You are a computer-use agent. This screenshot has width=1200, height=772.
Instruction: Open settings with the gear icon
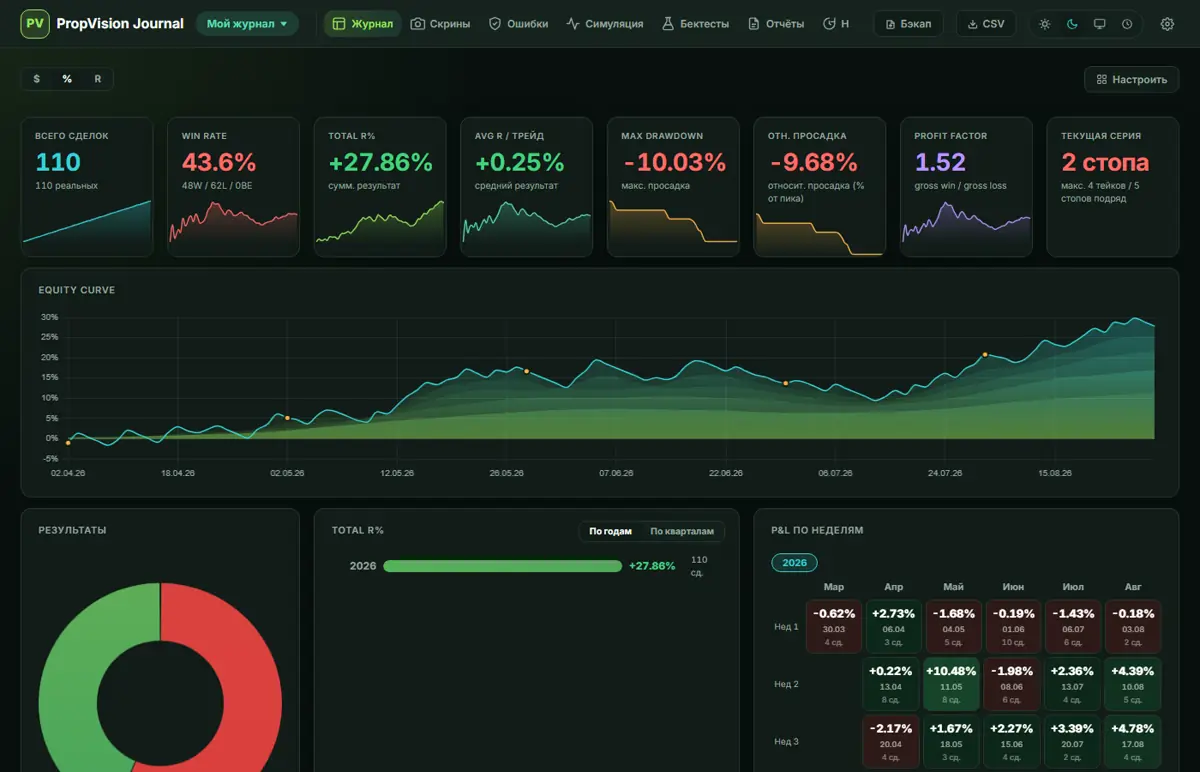[x=1167, y=24]
